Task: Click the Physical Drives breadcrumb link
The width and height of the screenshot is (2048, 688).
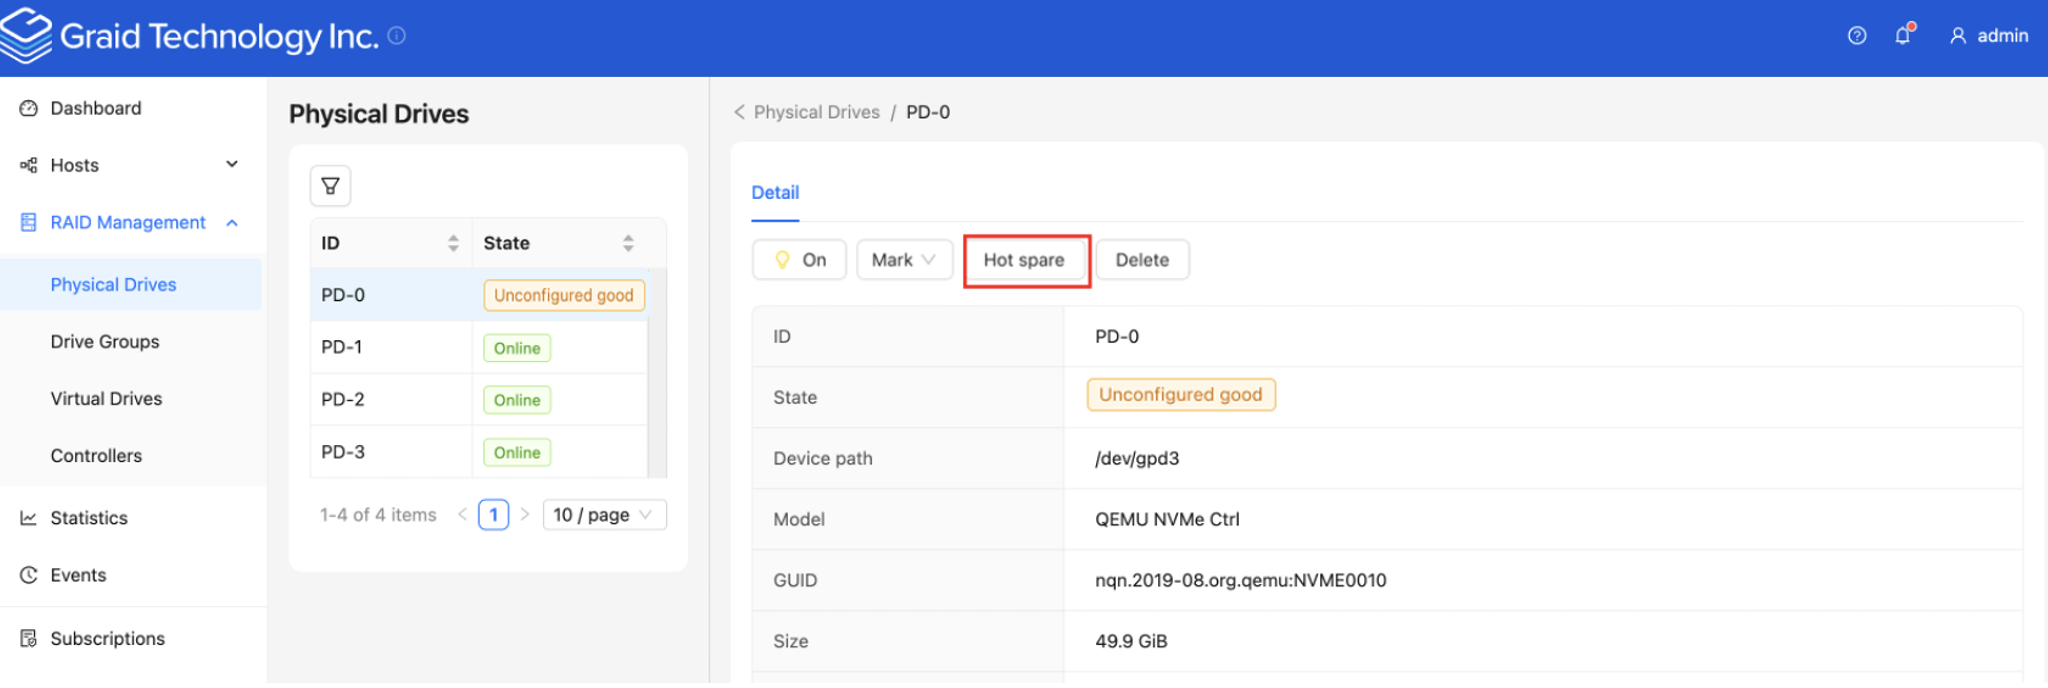Action: (817, 112)
